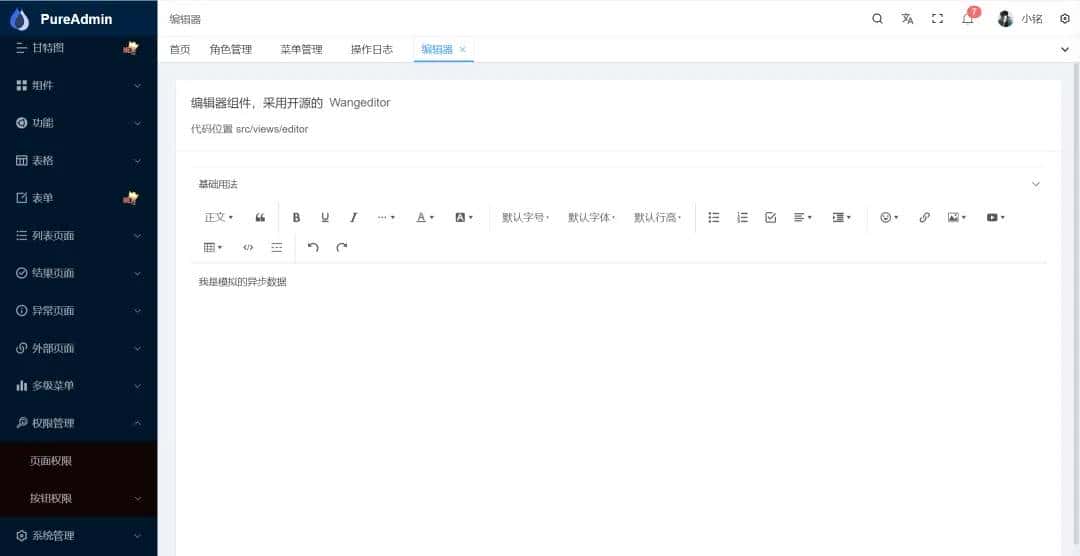Toggle underline formatting
The width and height of the screenshot is (1080, 556).
(325, 217)
